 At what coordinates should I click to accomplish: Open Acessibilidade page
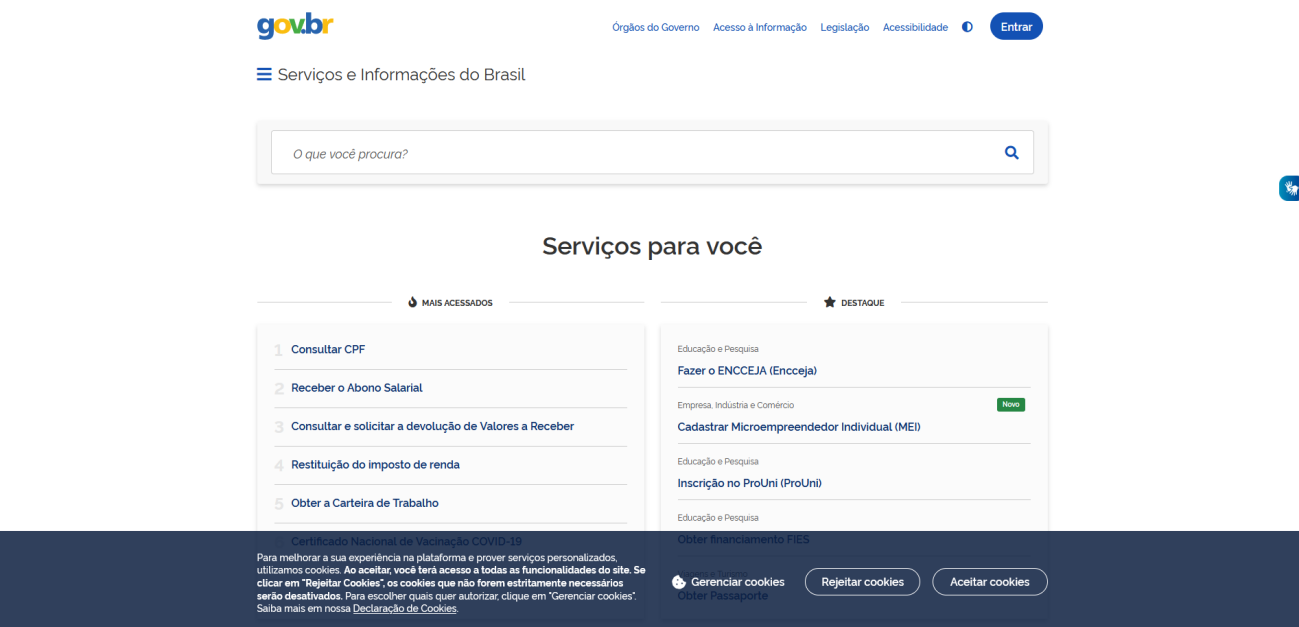914,27
